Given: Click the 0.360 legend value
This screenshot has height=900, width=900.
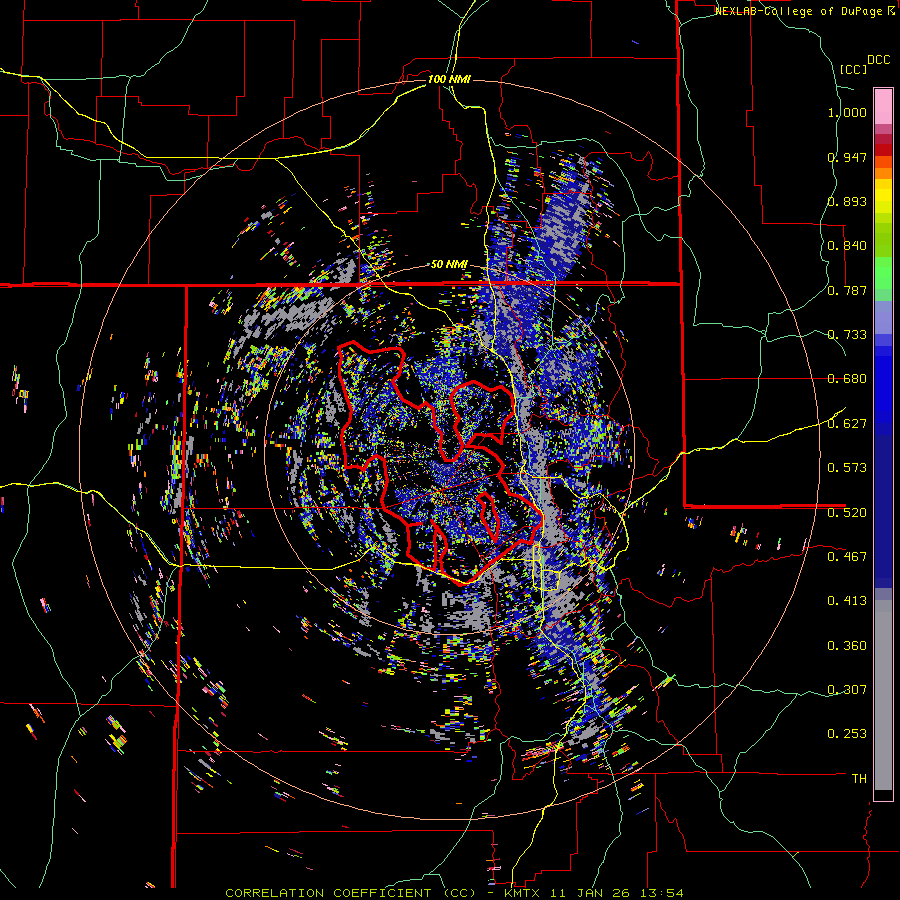Looking at the screenshot, I should click(847, 646).
